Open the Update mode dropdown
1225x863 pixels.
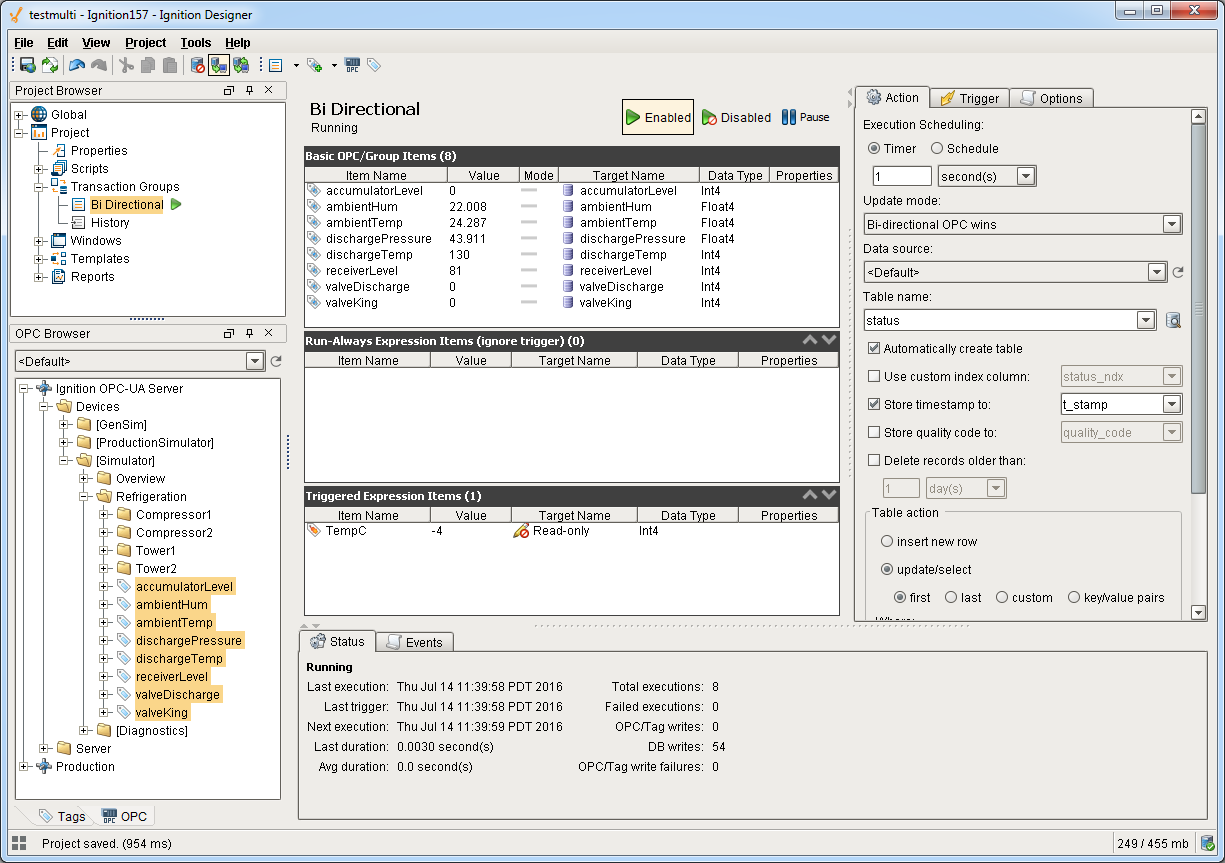pos(1172,224)
